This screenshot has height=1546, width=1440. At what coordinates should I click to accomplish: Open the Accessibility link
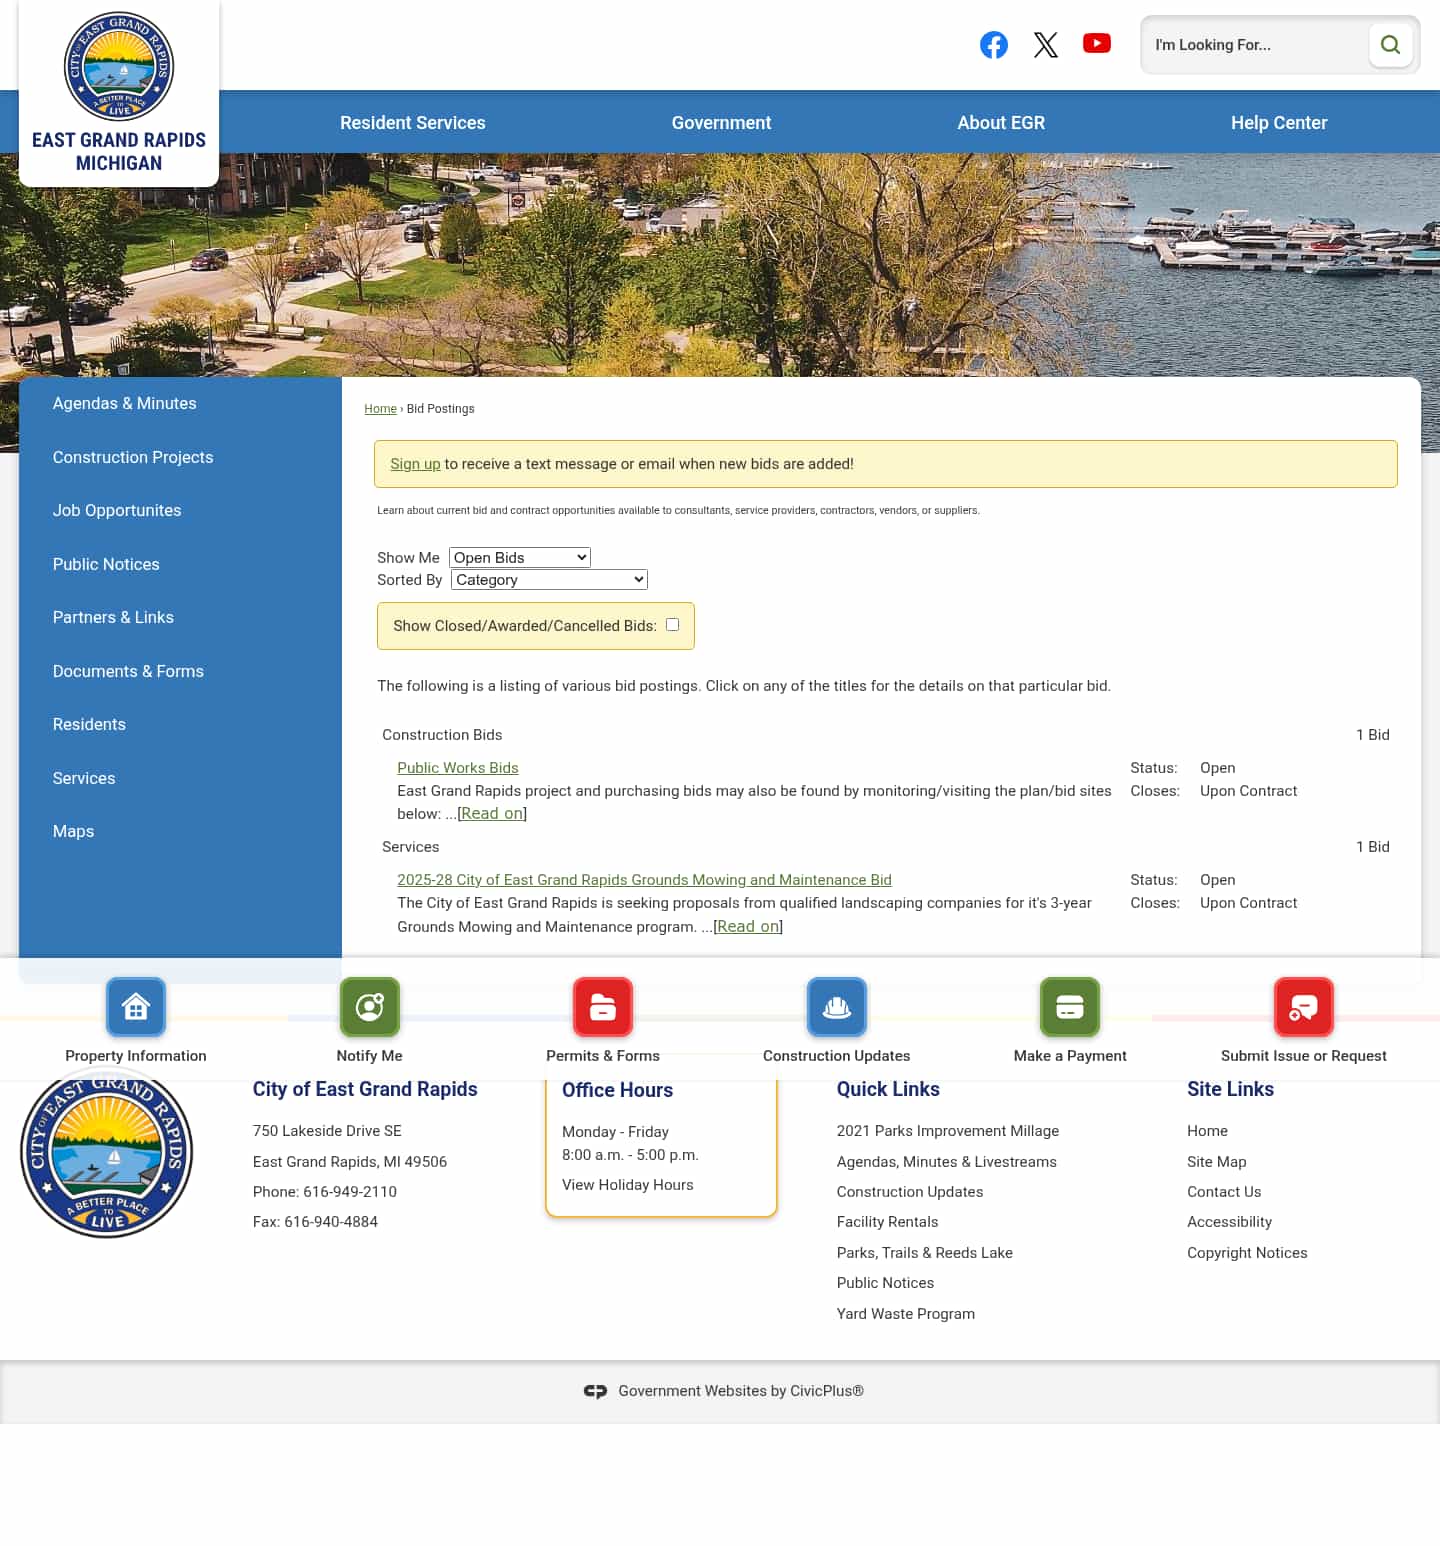(x=1230, y=1222)
